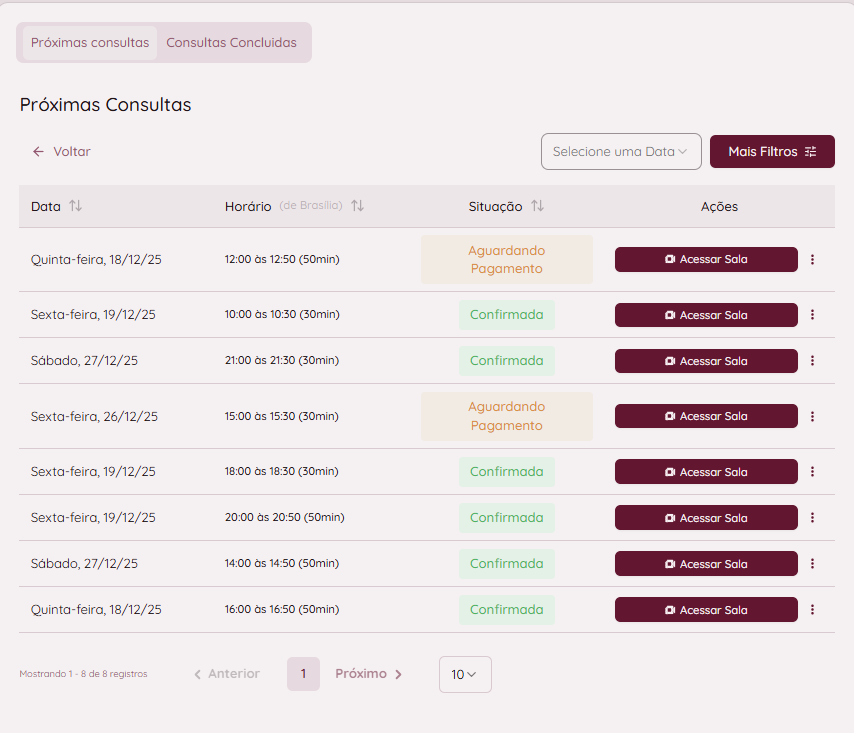
Task: Click Acessar Sala for 10:00 Sexta-feira appointment
Action: (x=706, y=315)
